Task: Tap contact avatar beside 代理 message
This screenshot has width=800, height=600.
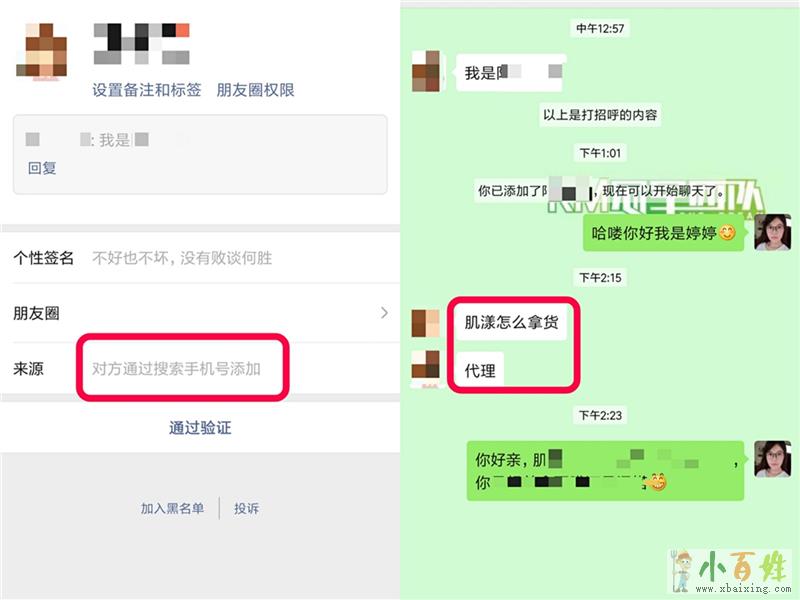Action: coord(426,368)
